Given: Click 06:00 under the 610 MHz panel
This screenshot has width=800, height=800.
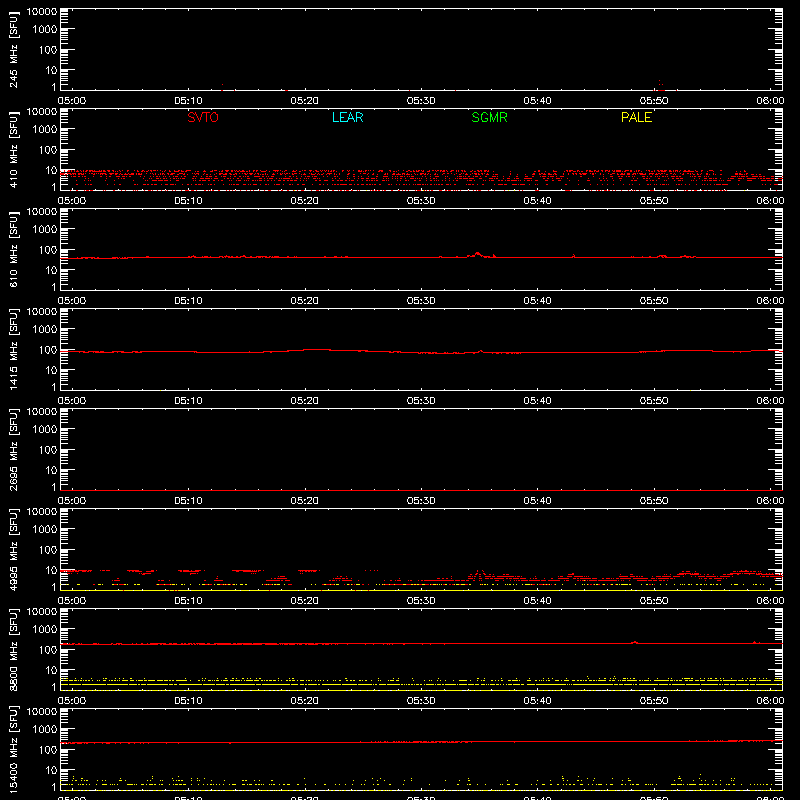Looking at the screenshot, I should pos(770,301).
